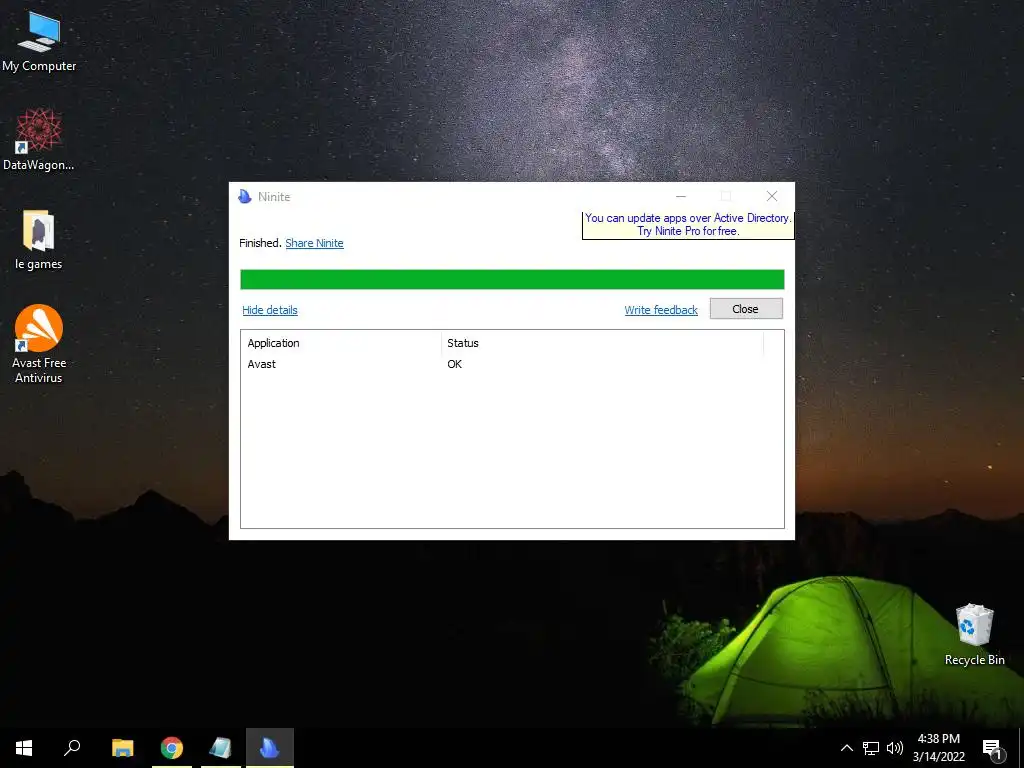
Task: Open My Computer desktop icon
Action: [39, 40]
